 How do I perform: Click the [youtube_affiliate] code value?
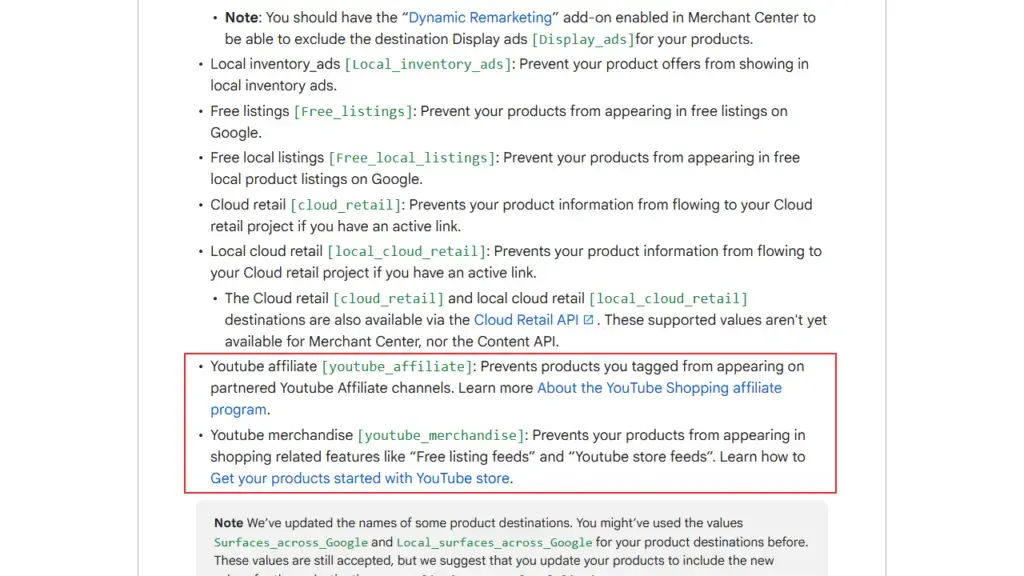point(396,367)
